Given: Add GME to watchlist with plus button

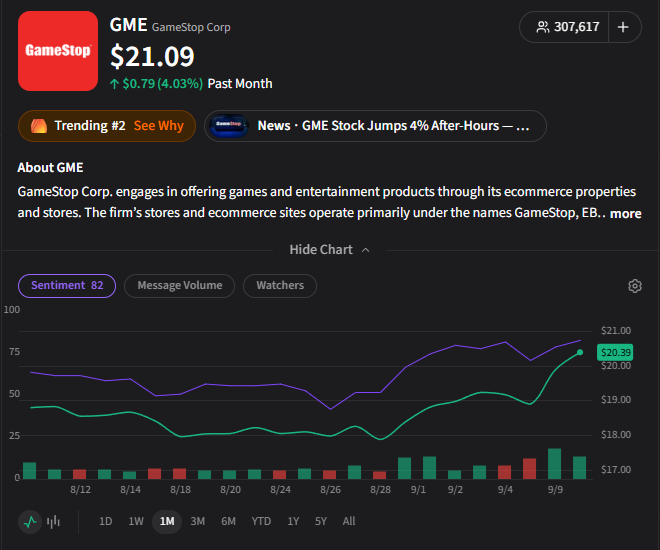Looking at the screenshot, I should tap(623, 27).
